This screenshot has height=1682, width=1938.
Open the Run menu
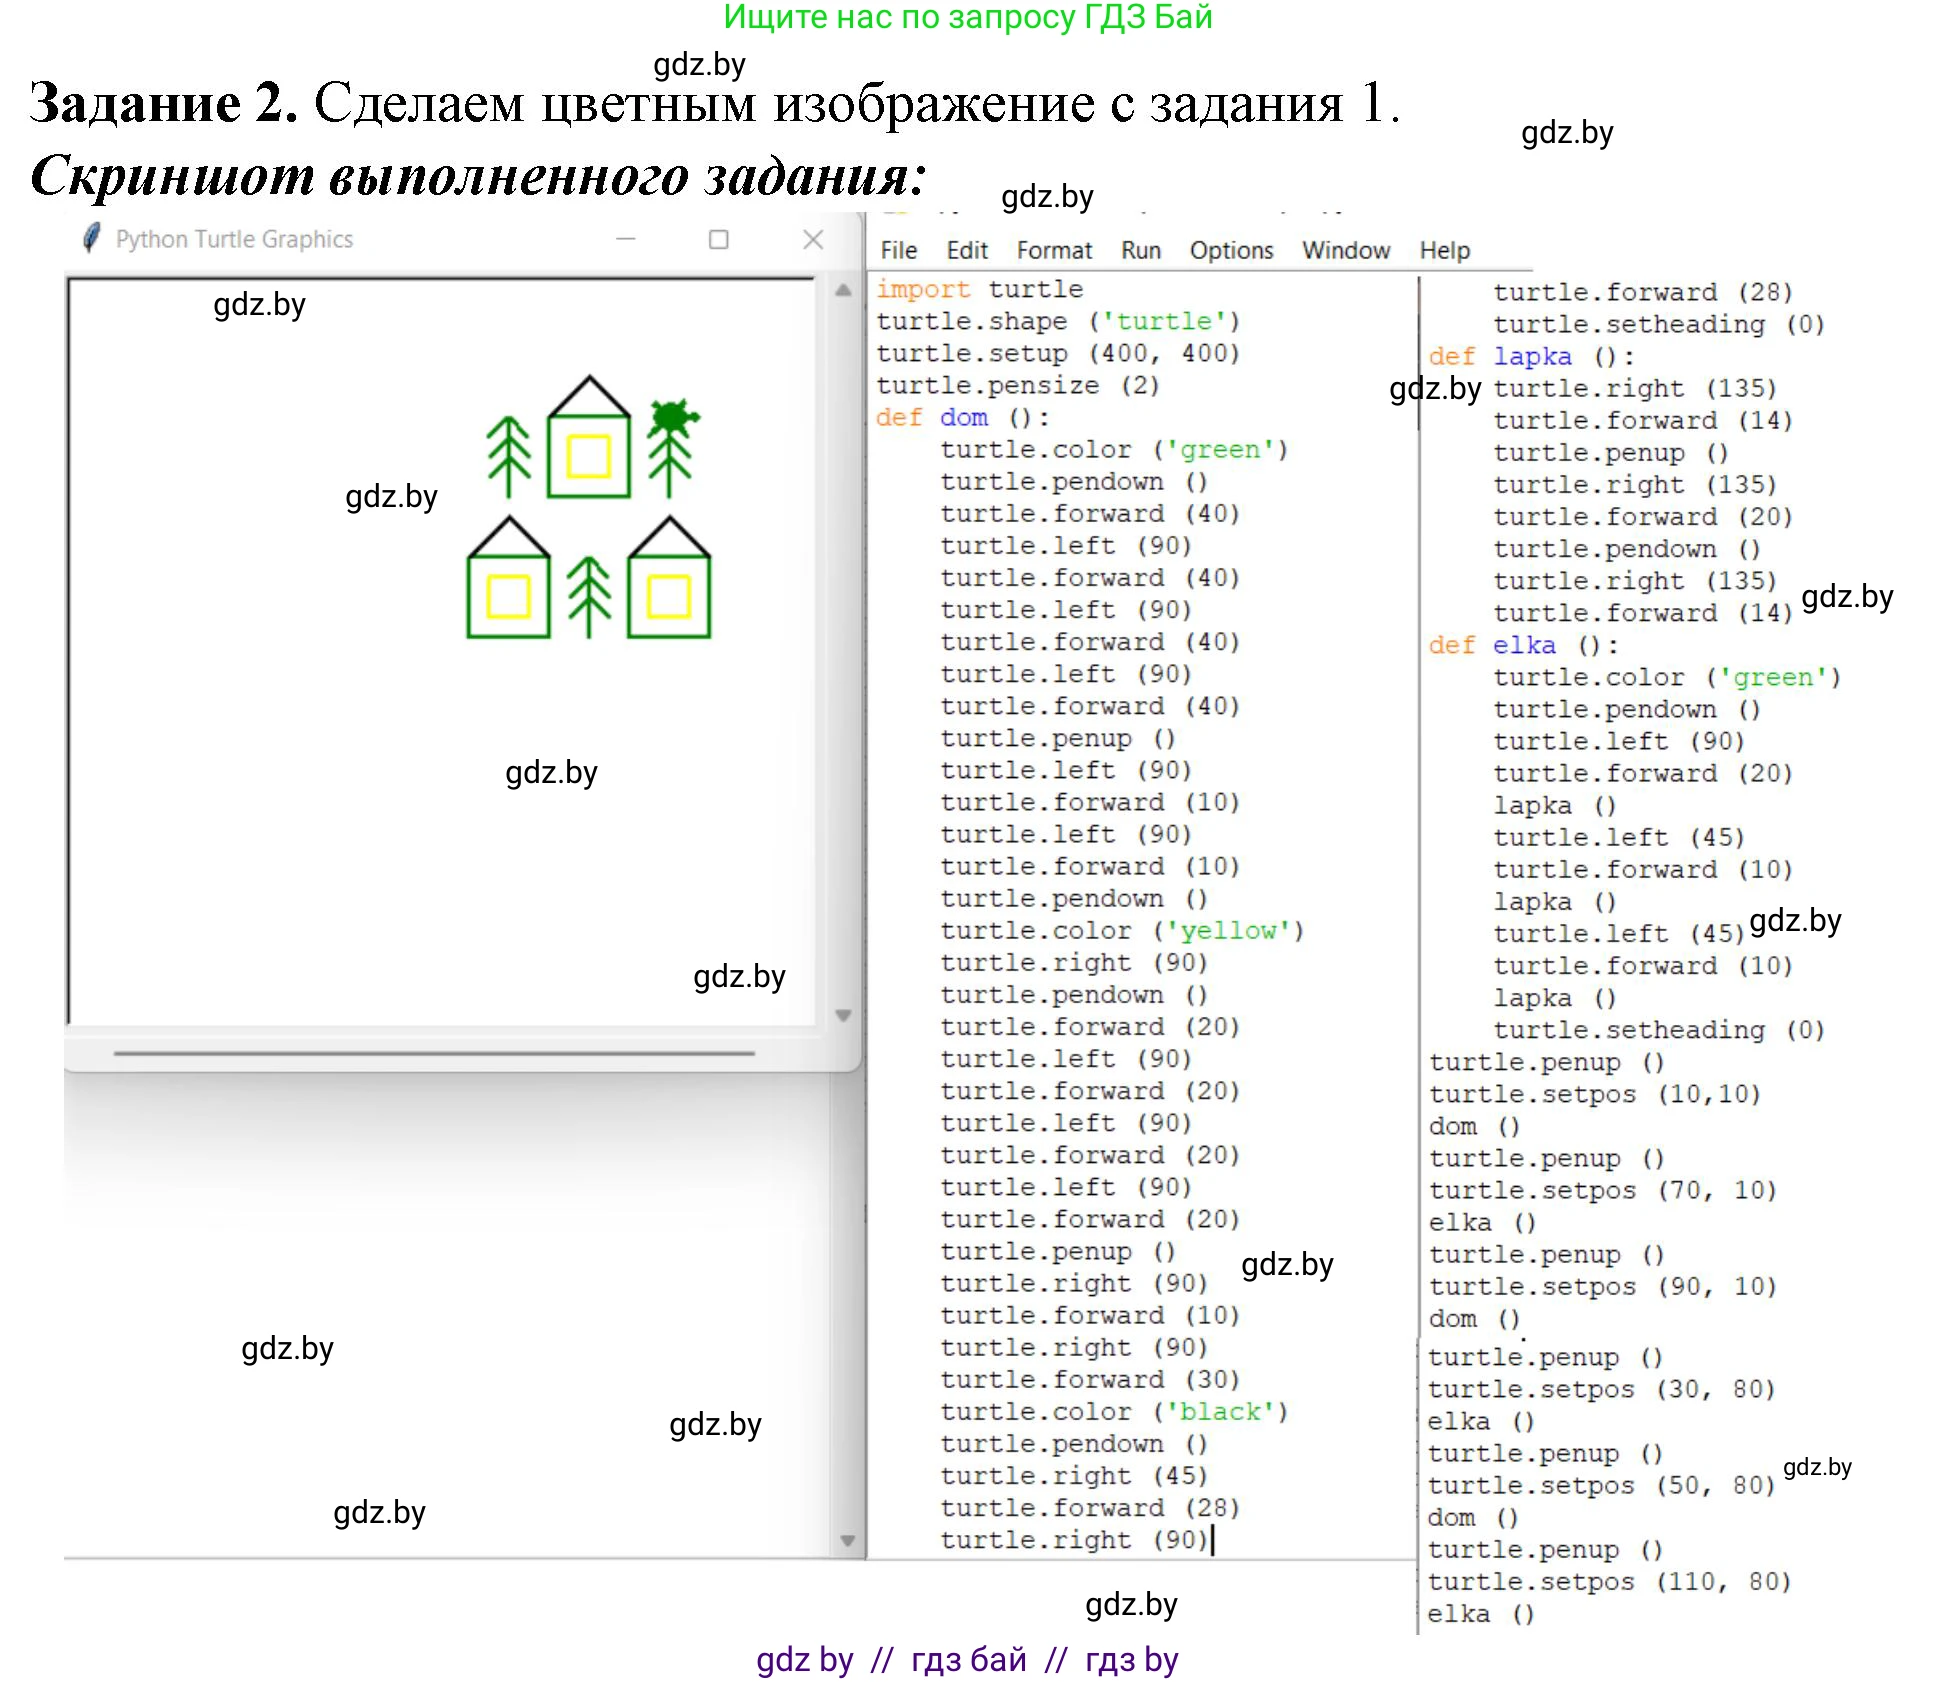point(1141,249)
